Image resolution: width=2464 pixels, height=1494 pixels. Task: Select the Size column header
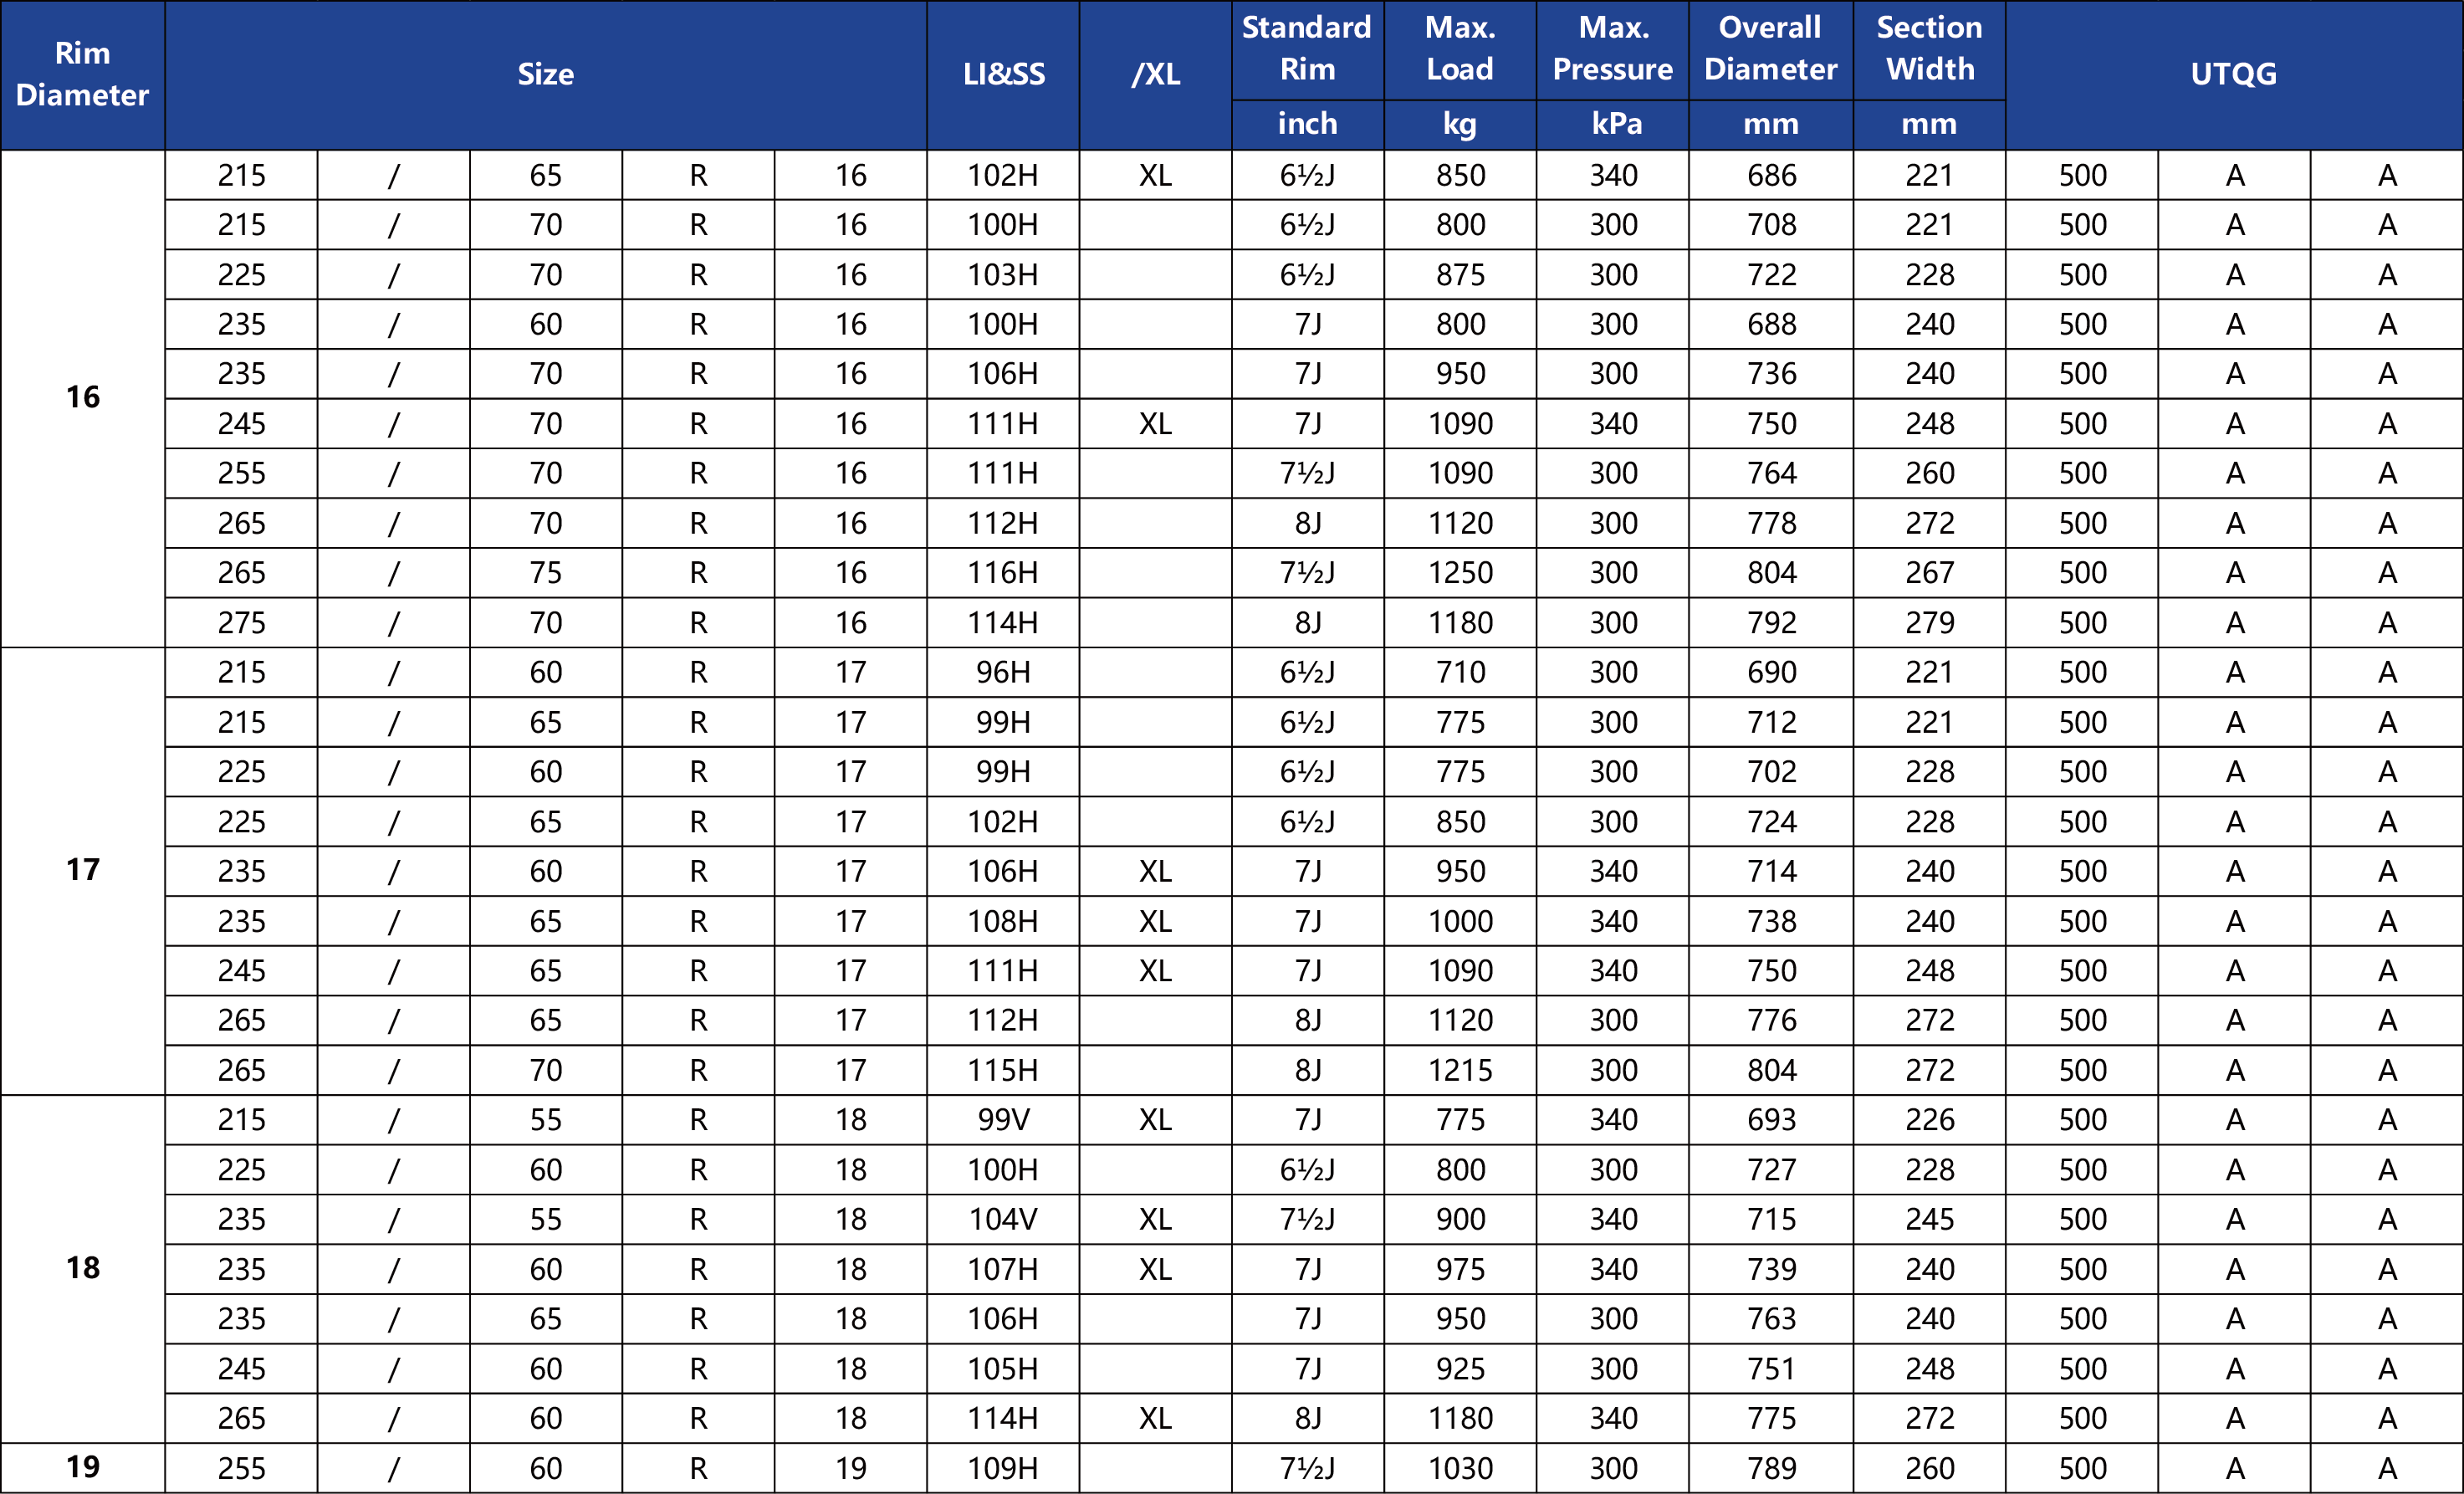click(x=546, y=75)
